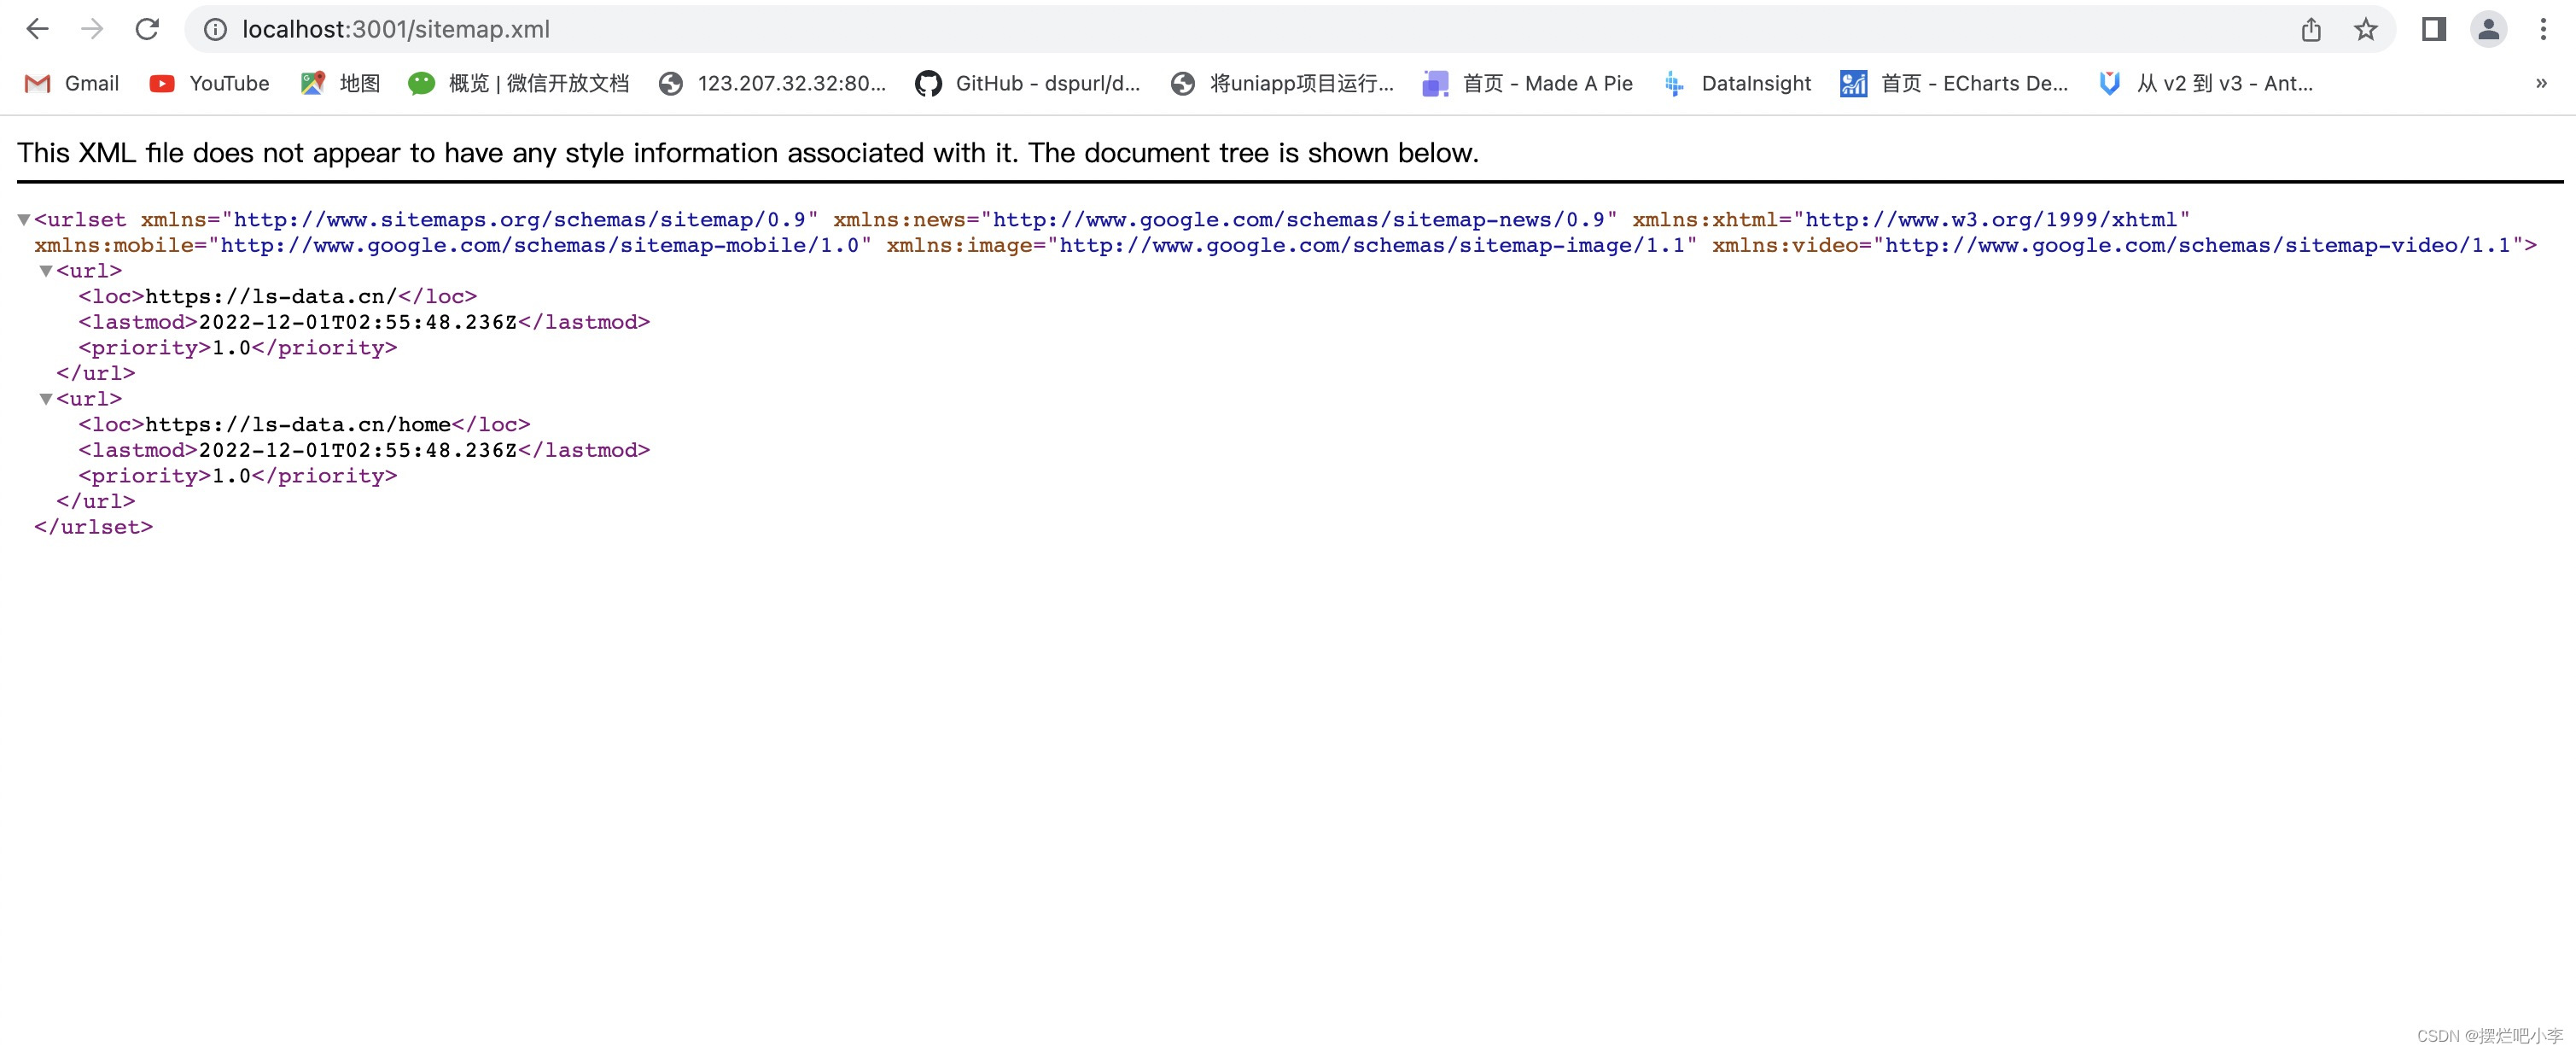
Task: Open the Chrome three-dot menu
Action: tap(2545, 29)
